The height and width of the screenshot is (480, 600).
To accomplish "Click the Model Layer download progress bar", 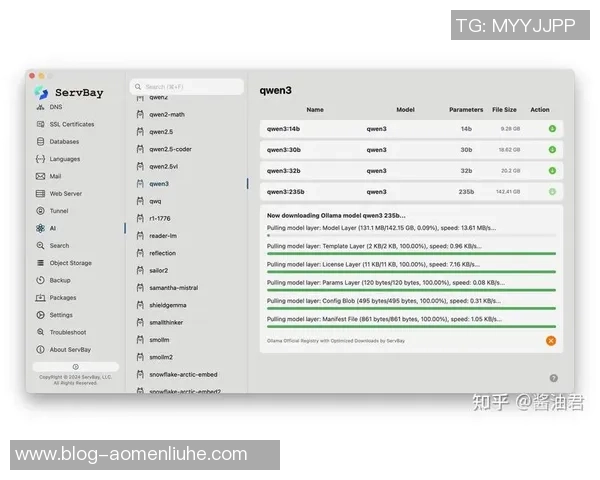I will pos(411,236).
